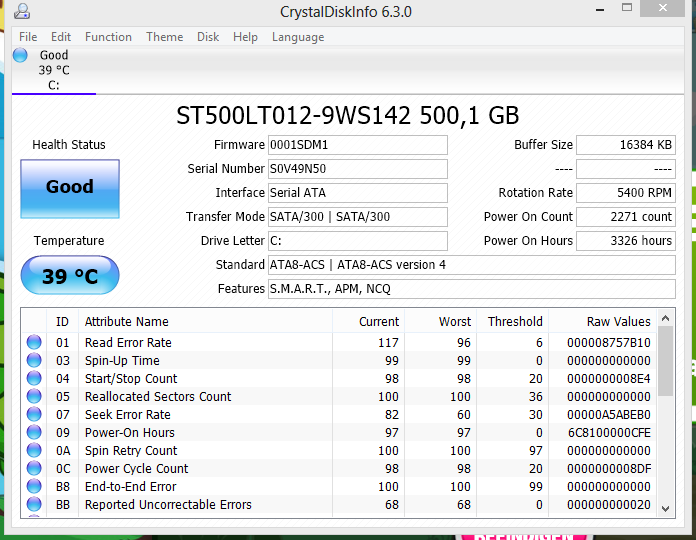This screenshot has width=696, height=540.
Task: Minimize the CrystalDiskInfo window
Action: coord(600,9)
